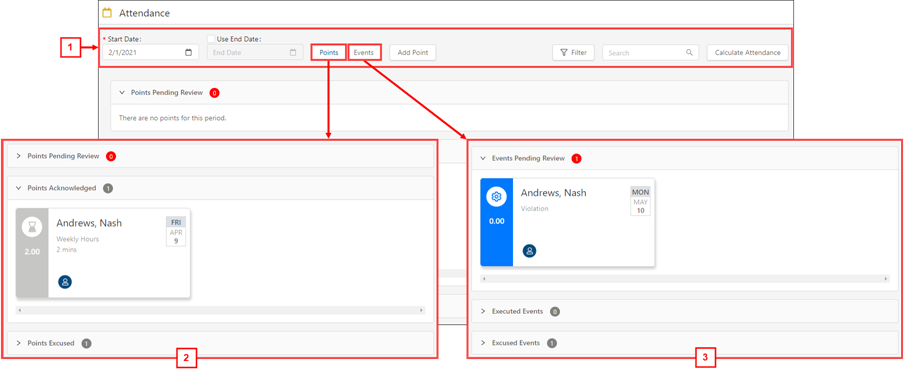Click the 2.00 points value on card
904x369 pixels.
pyautogui.click(x=32, y=252)
